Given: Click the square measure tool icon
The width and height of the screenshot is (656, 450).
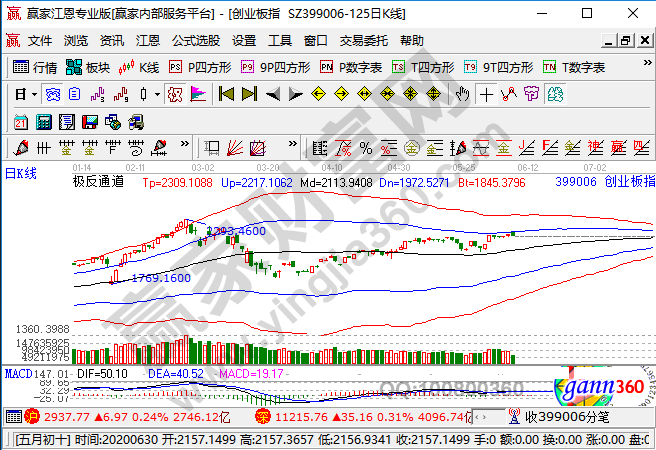Looking at the screenshot, I should pos(212,148).
